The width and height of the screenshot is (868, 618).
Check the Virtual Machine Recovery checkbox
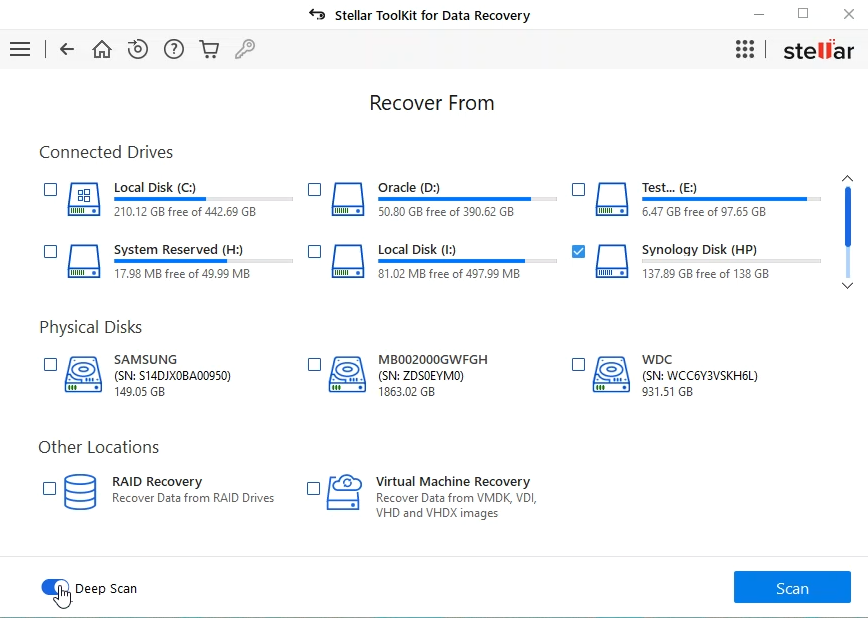[313, 488]
